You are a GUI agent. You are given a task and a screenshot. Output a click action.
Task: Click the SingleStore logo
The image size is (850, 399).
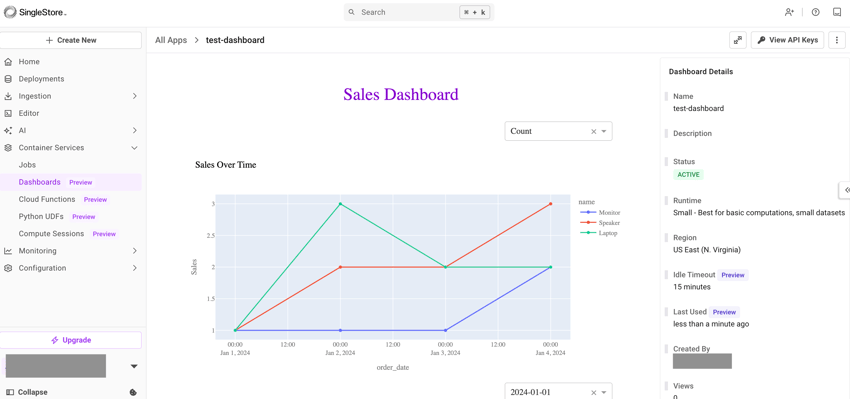[35, 12]
